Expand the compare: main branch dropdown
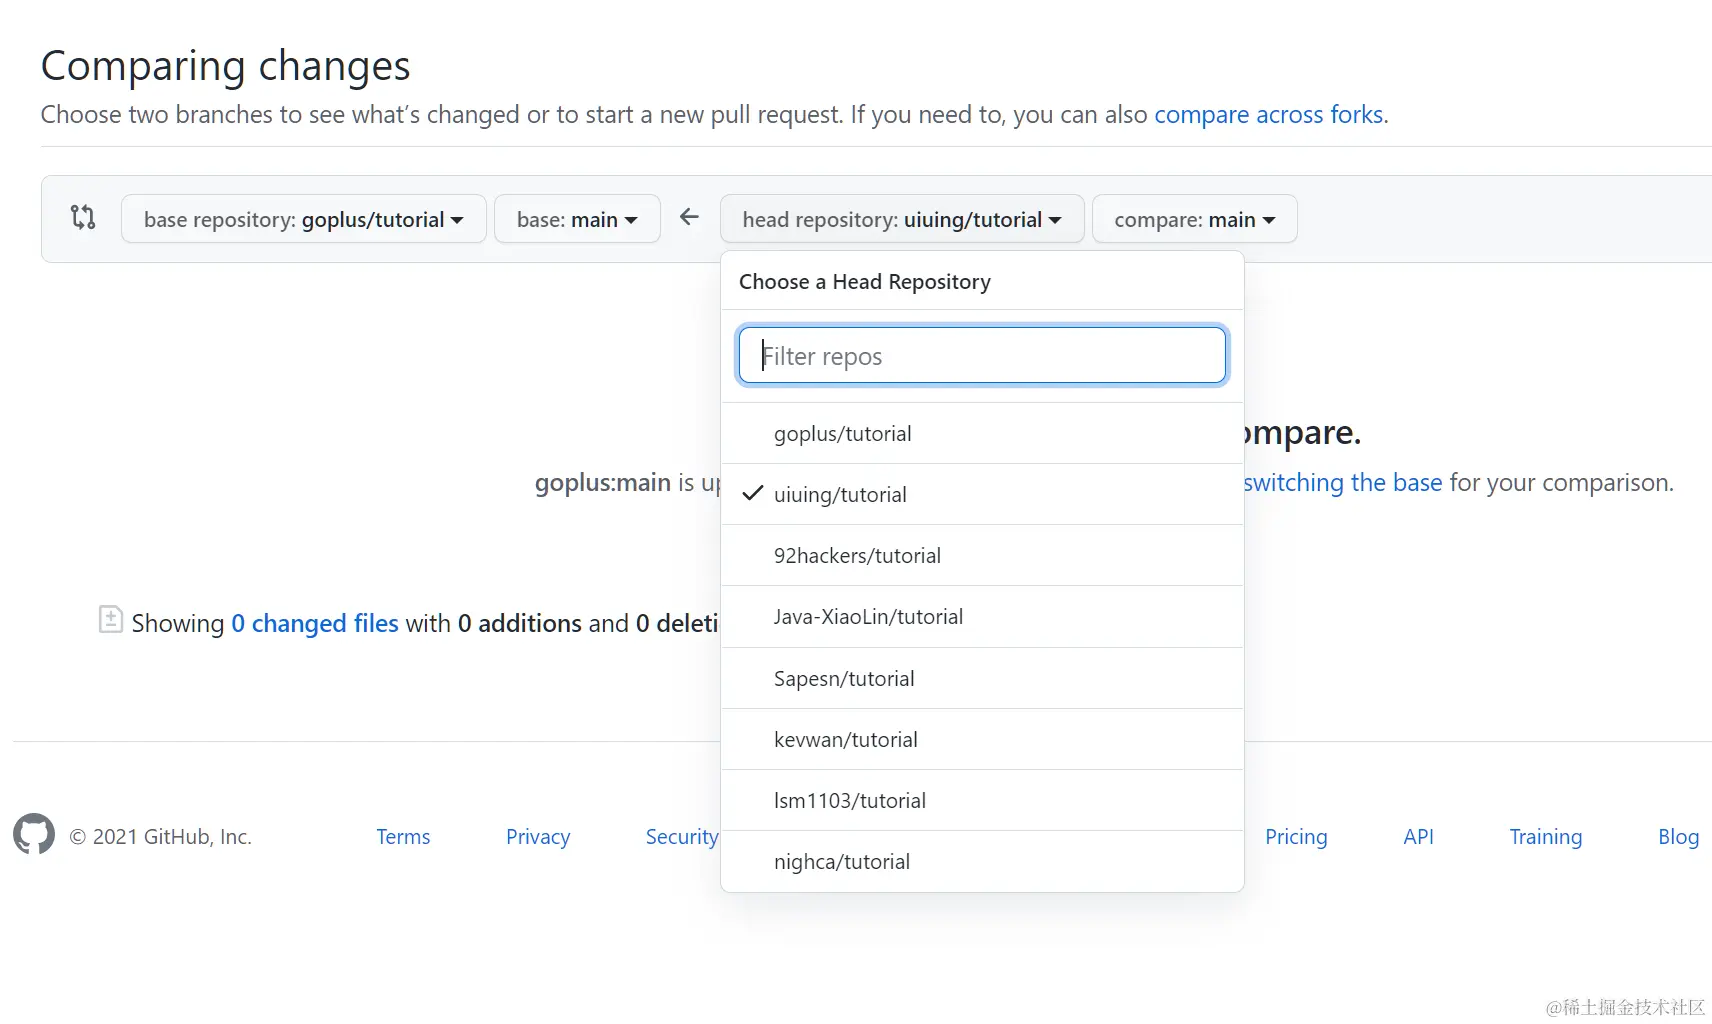The width and height of the screenshot is (1712, 1024). pyautogui.click(x=1194, y=219)
